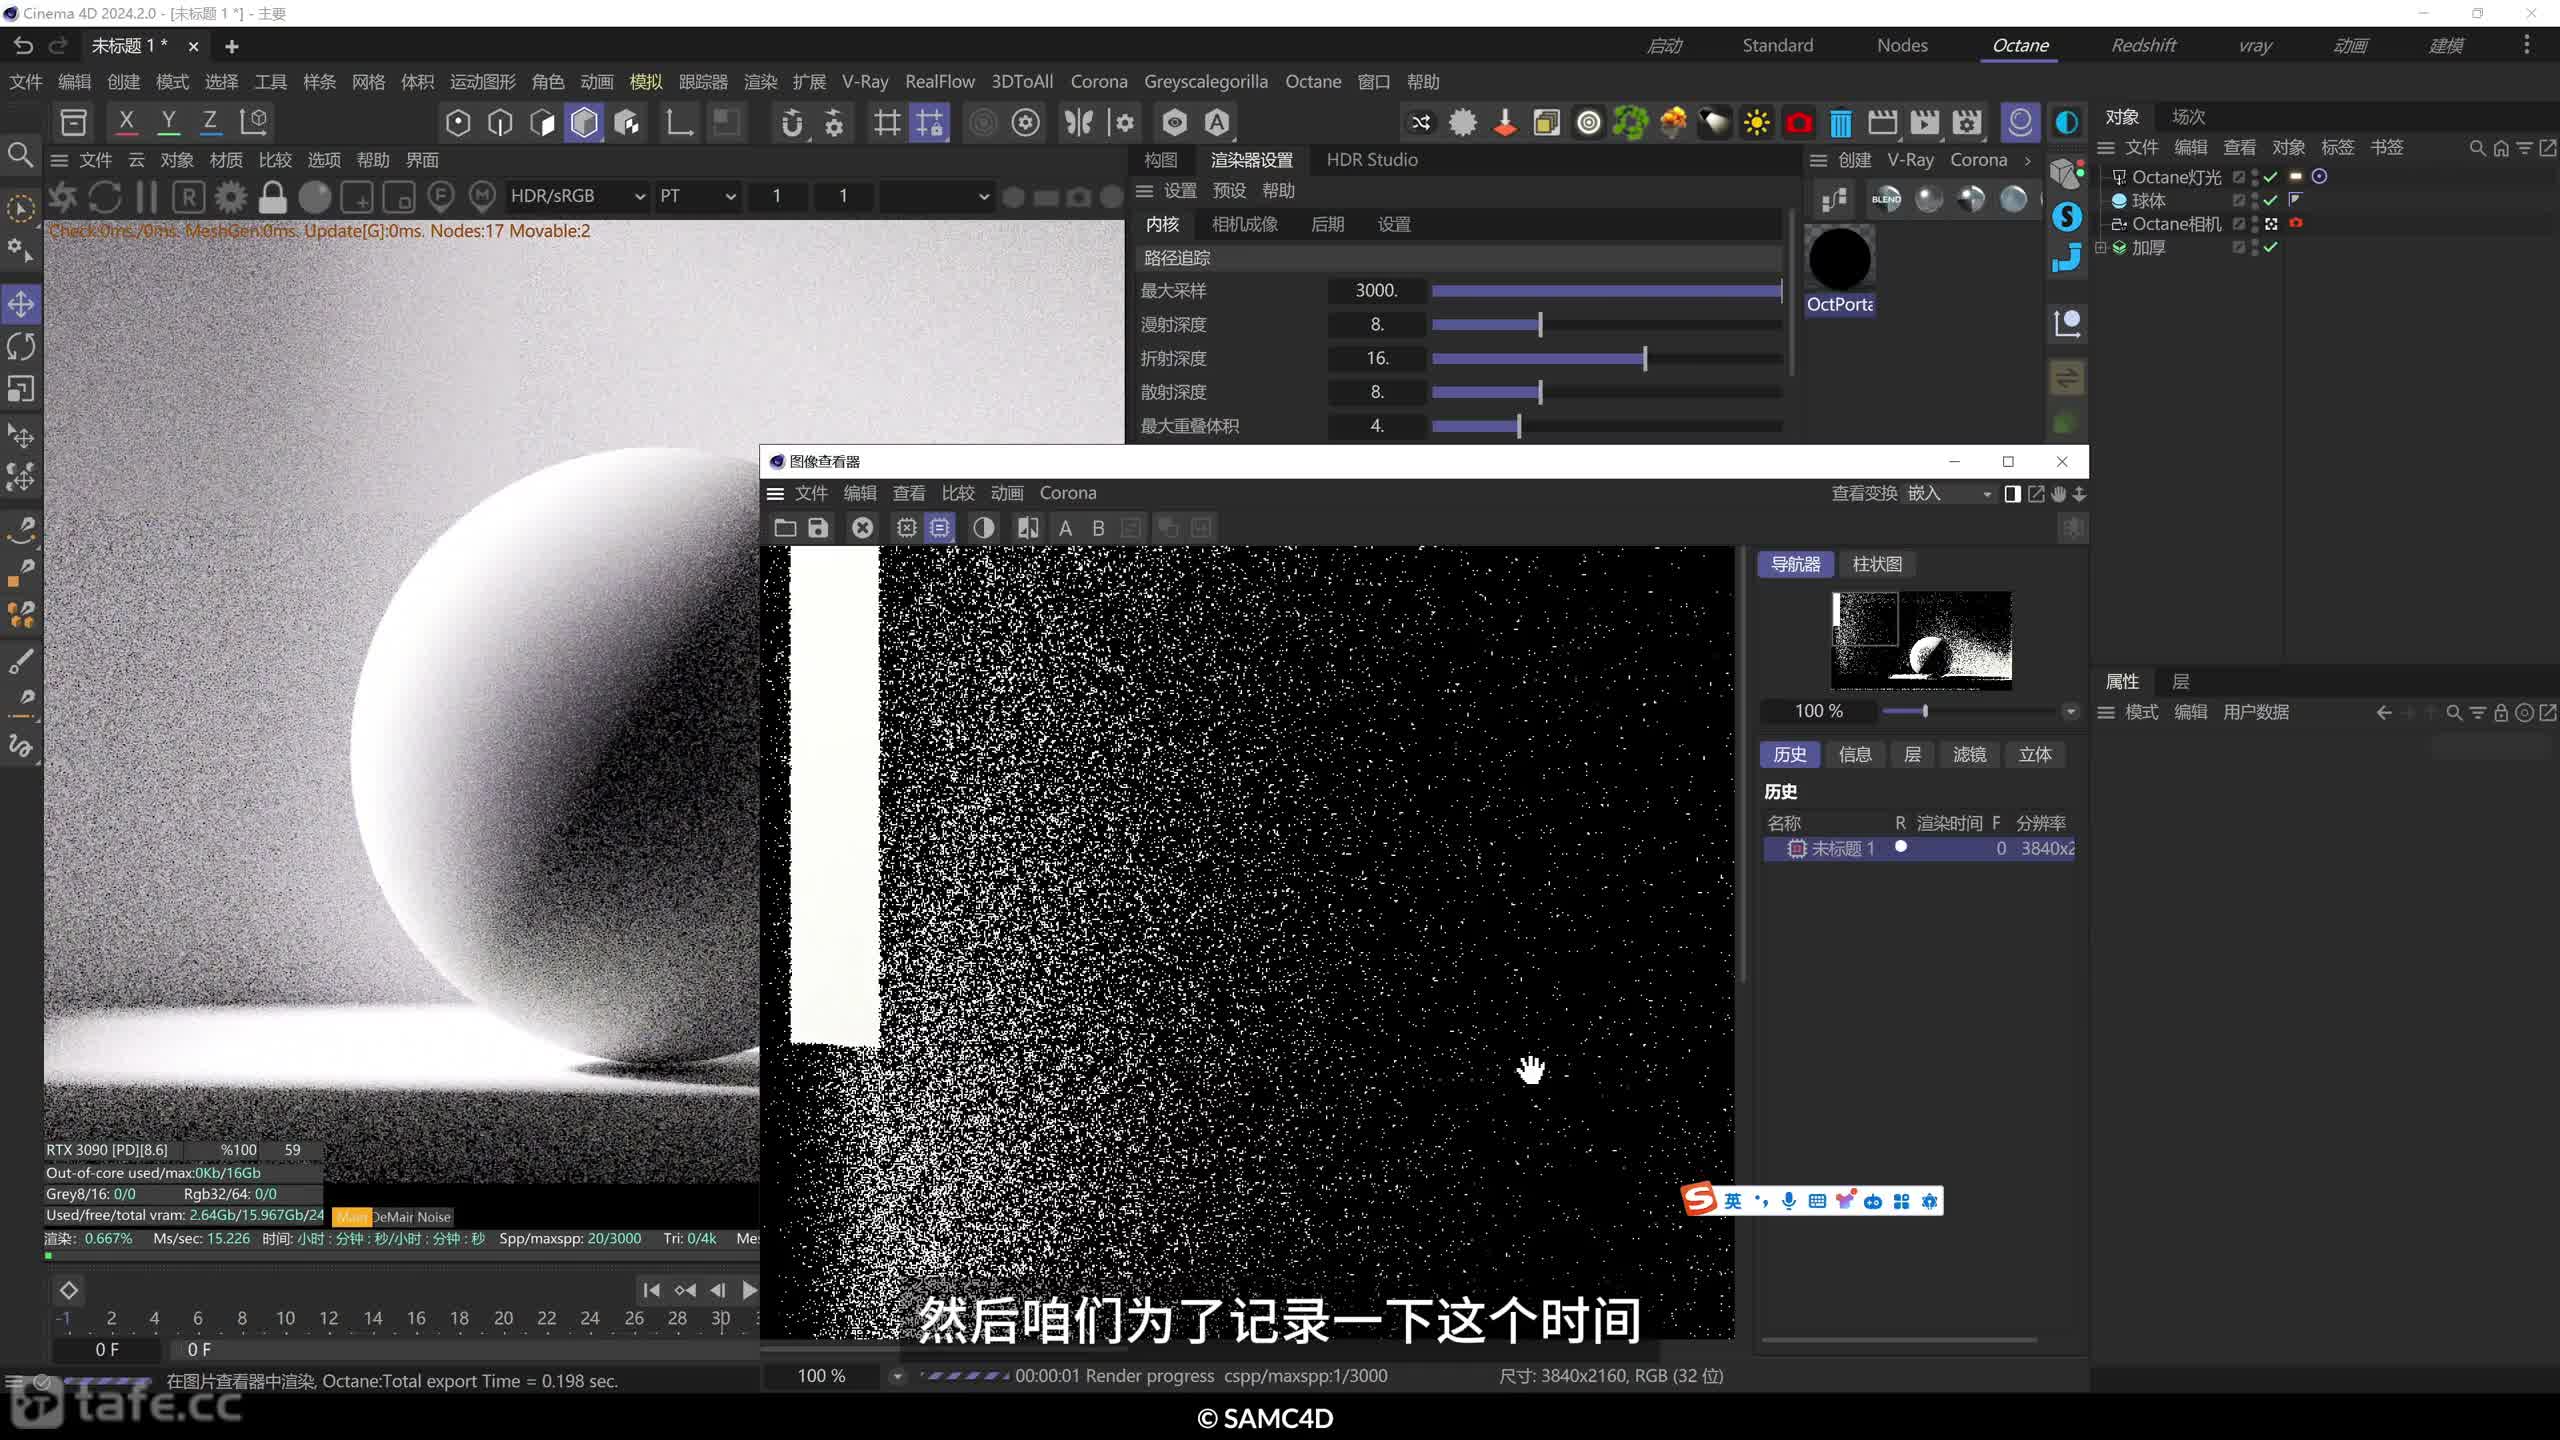The height and width of the screenshot is (1440, 2560).
Task: Open Octane live viewer settings gear icon
Action: click(x=230, y=196)
